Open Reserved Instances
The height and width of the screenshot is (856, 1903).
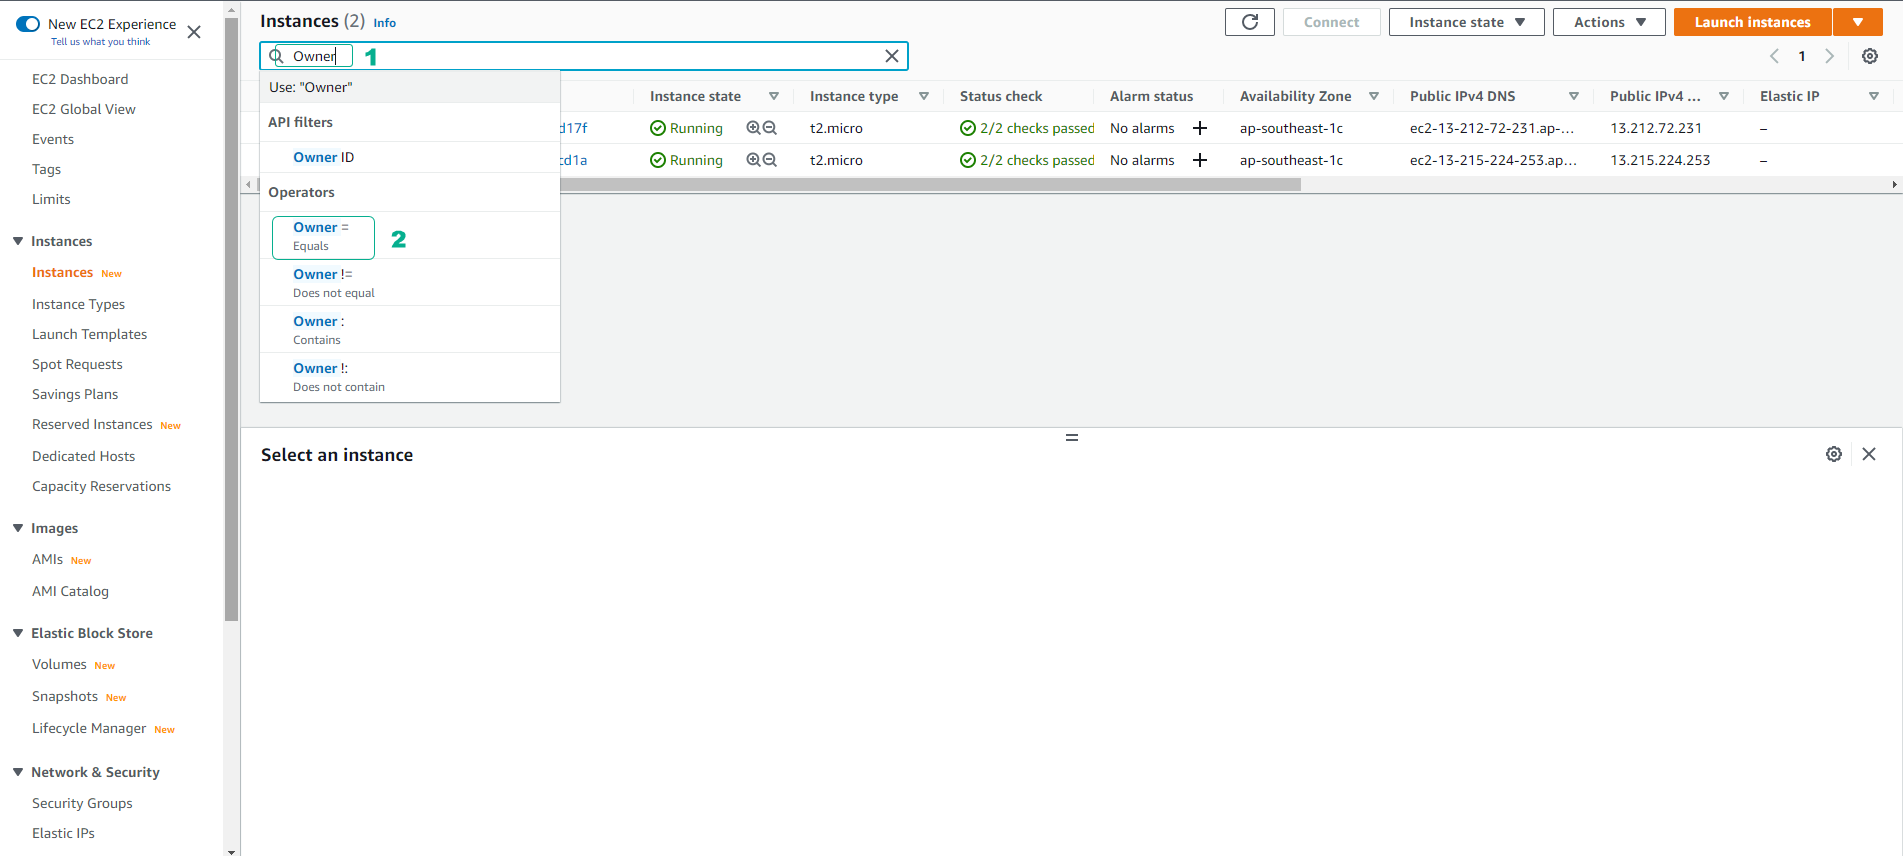(92, 424)
